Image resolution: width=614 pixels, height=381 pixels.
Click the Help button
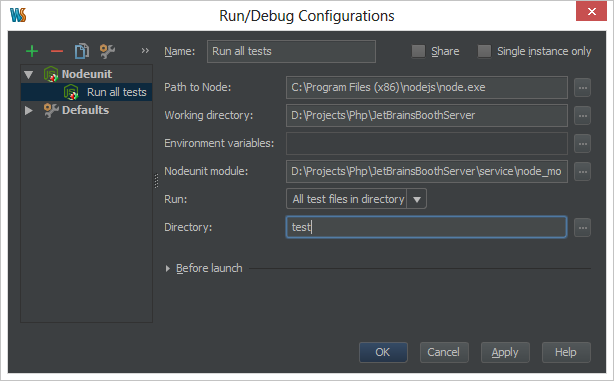566,352
